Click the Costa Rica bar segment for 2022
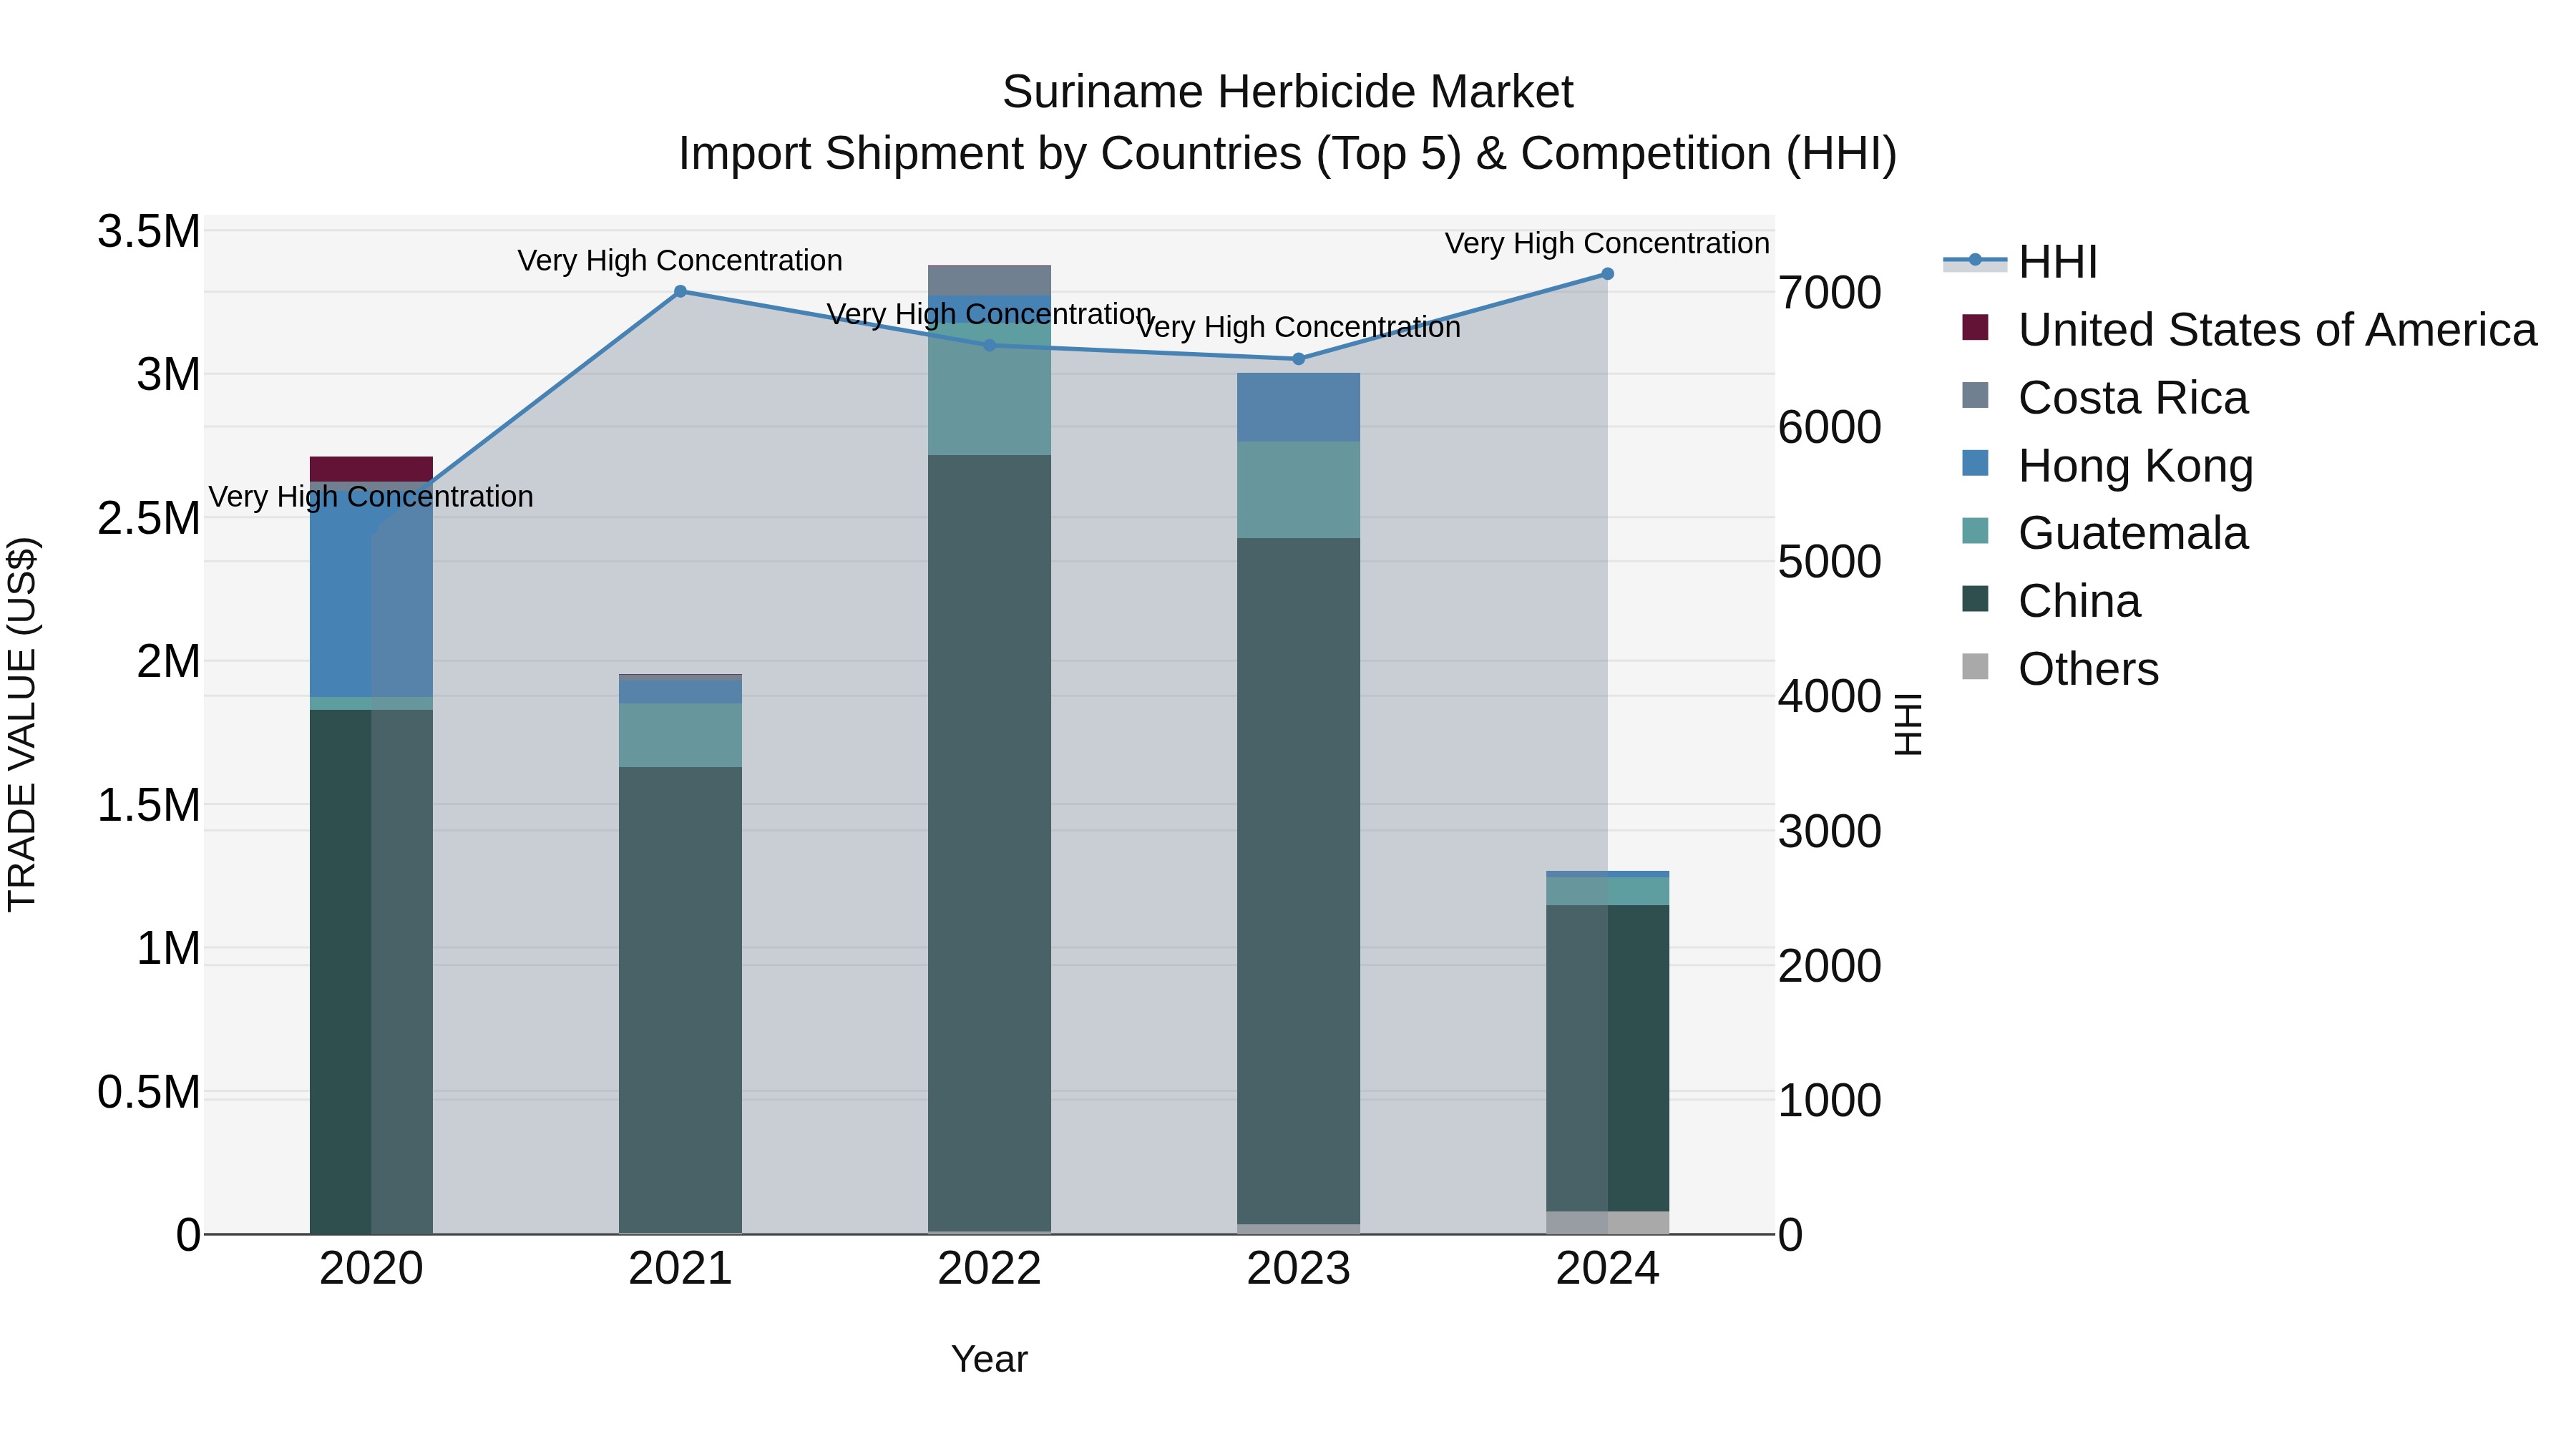Screen dimensions: 2576x1449 click(x=990, y=281)
